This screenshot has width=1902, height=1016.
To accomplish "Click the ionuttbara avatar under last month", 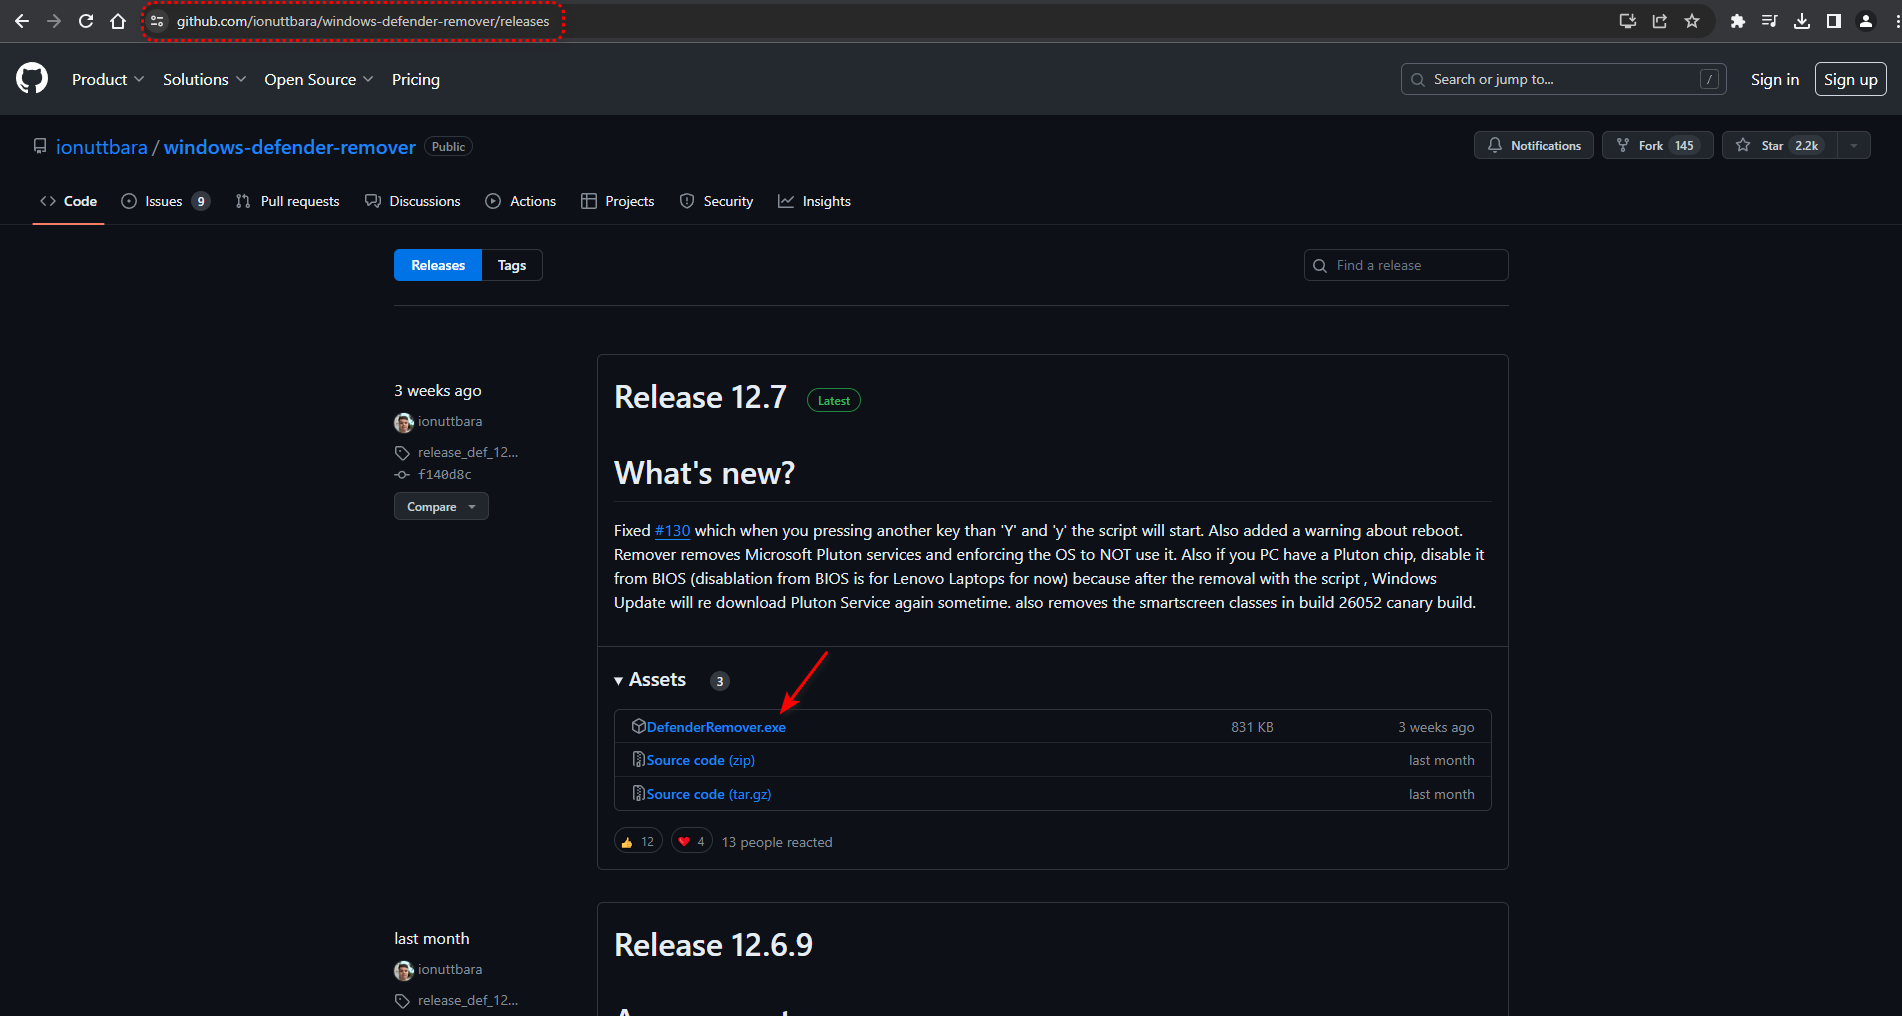I will pyautogui.click(x=404, y=970).
